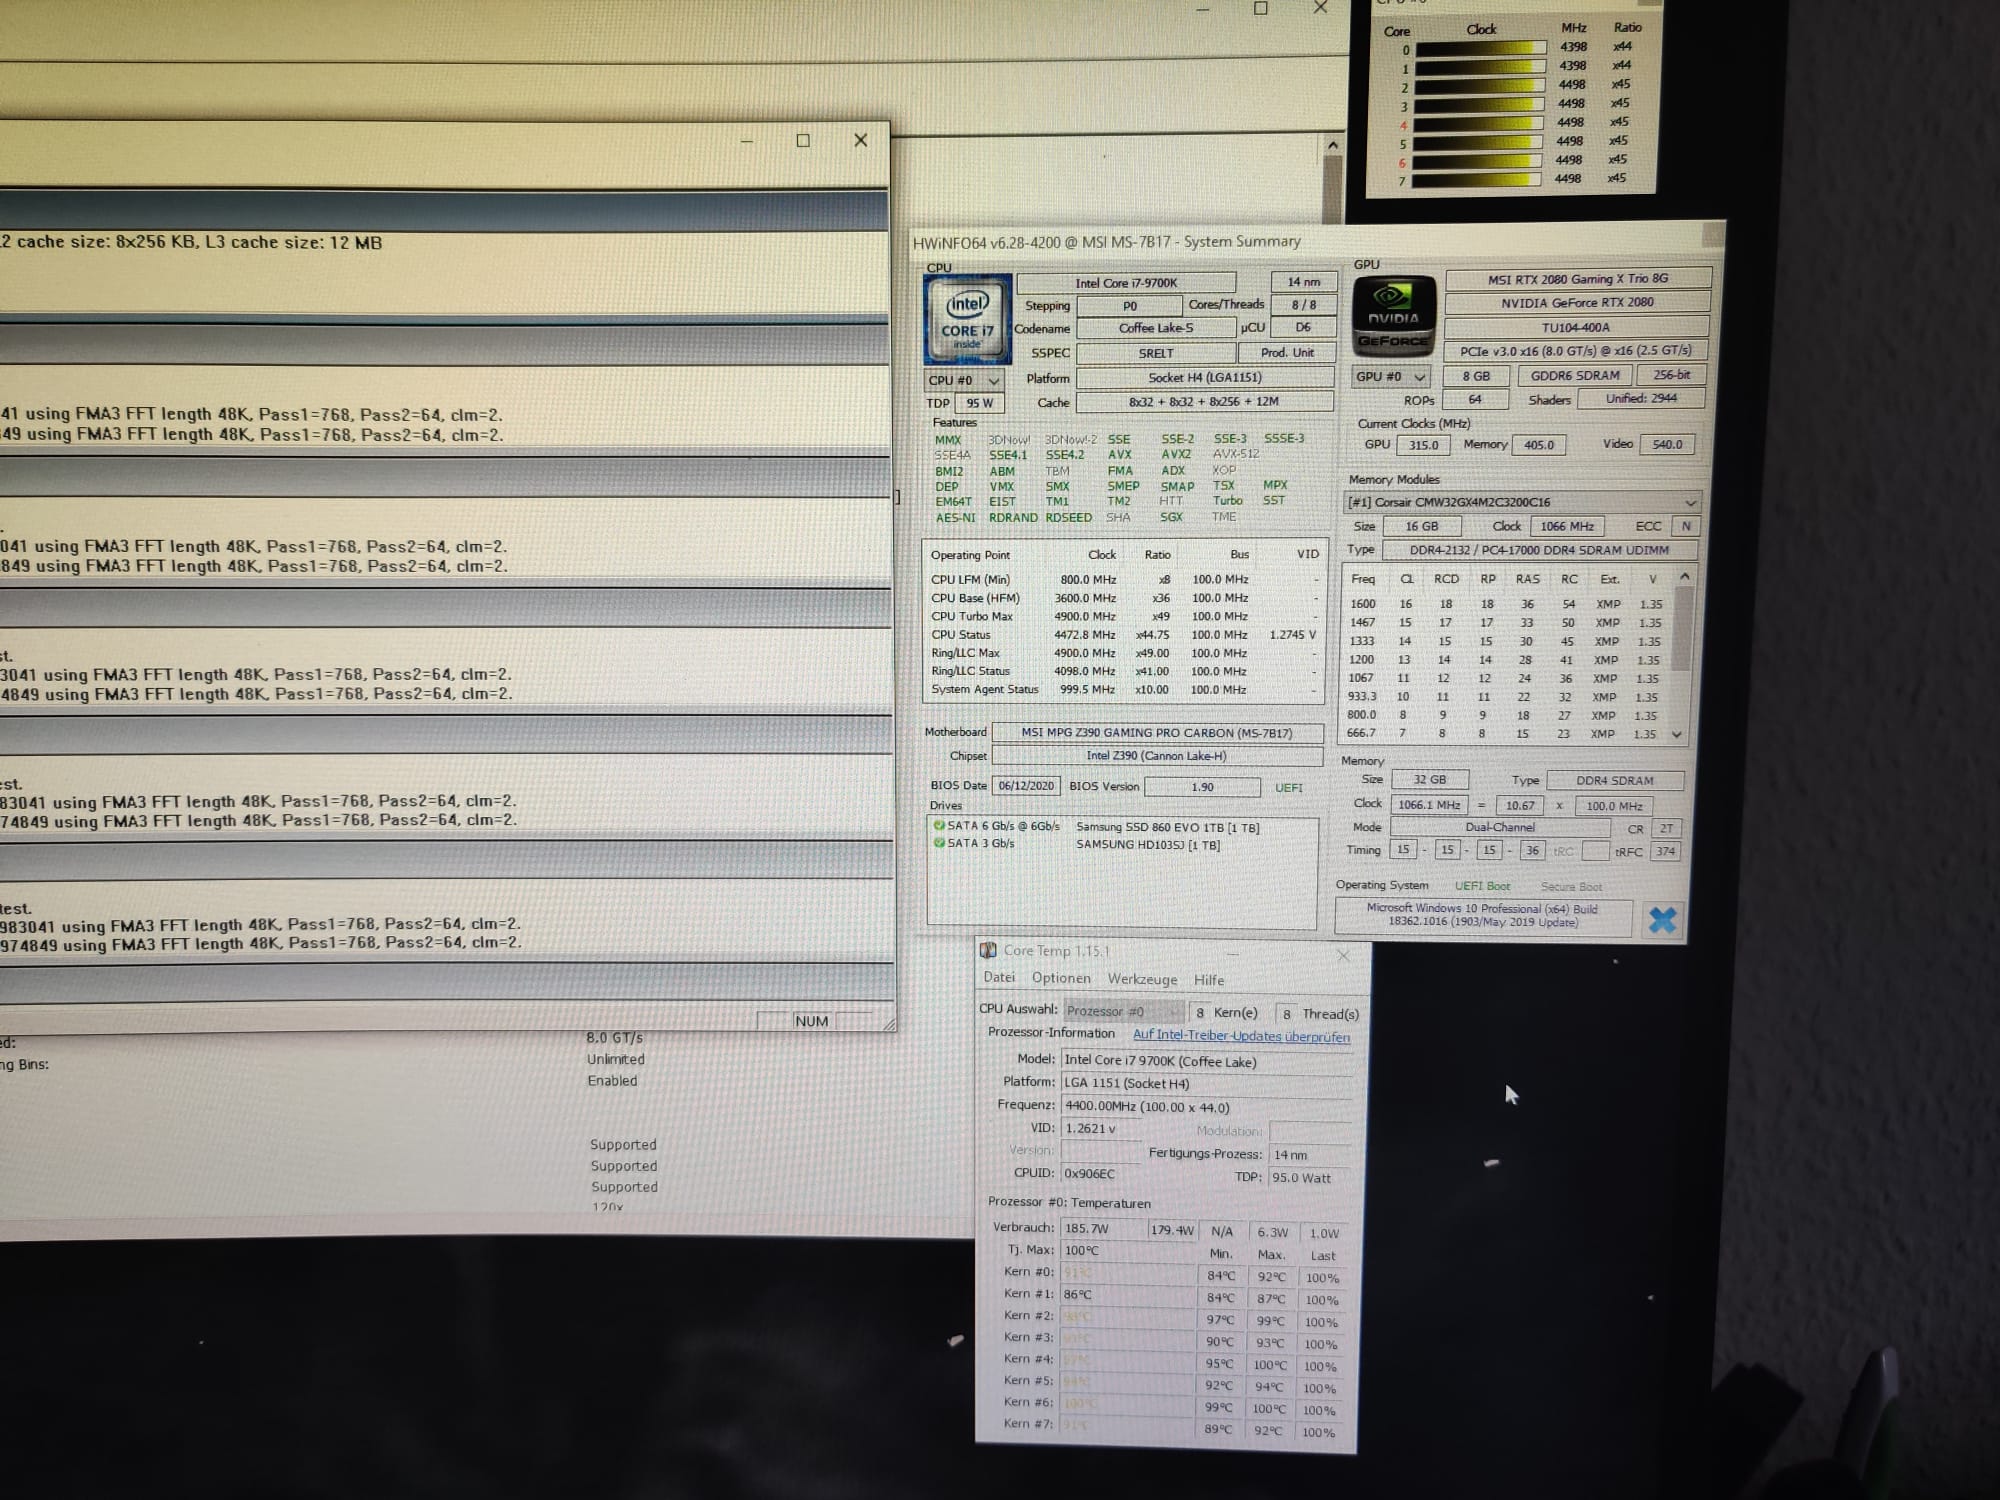Close the Prime95 worker window
This screenshot has width=2000, height=1500.
[x=860, y=141]
